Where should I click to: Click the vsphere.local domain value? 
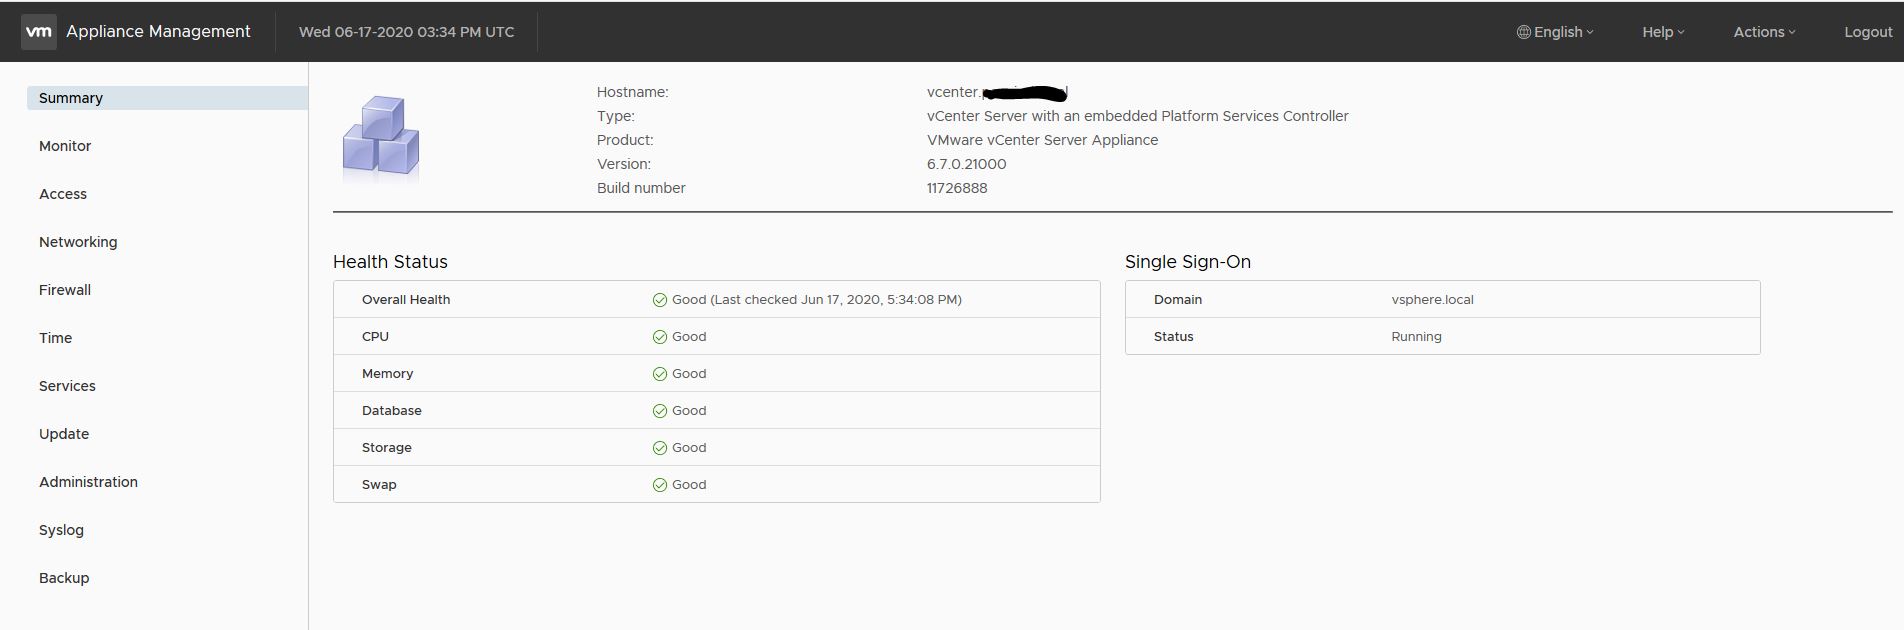(x=1433, y=300)
